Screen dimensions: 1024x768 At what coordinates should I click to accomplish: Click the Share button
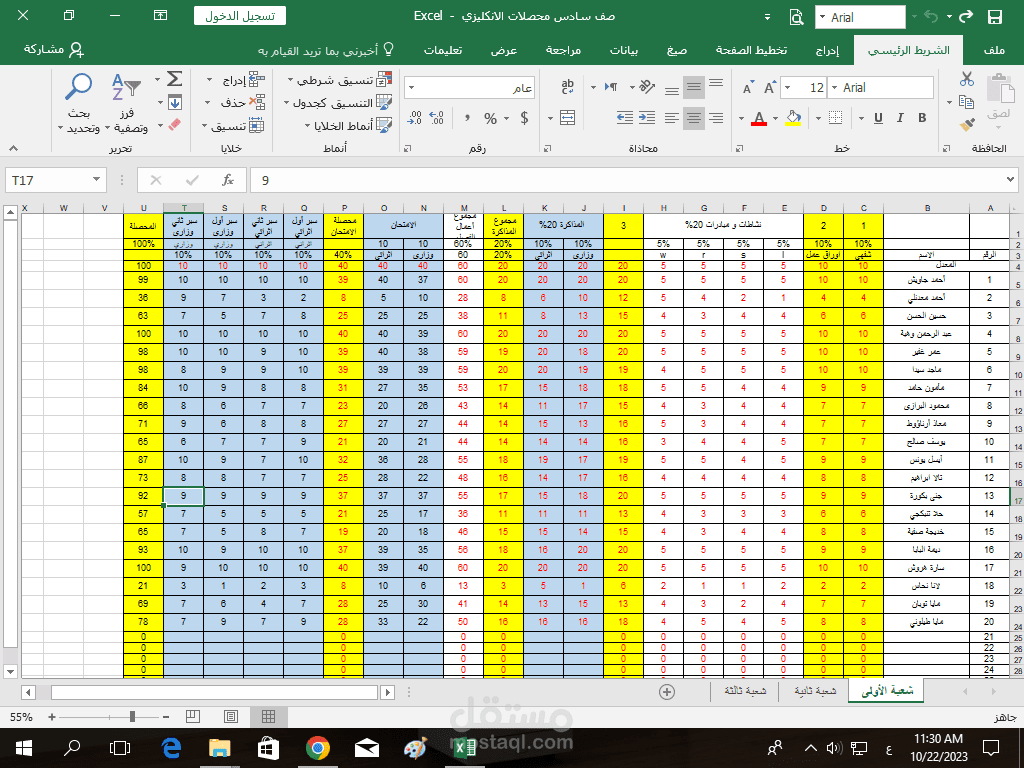(54, 50)
